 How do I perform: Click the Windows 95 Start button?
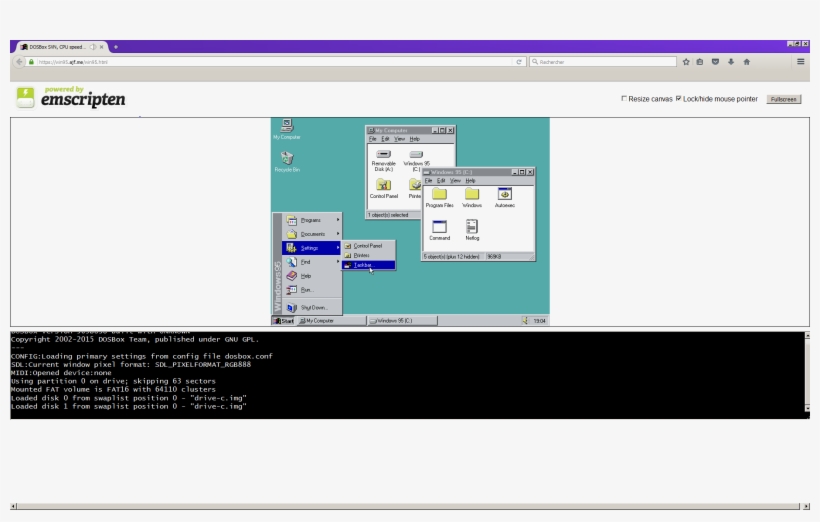(284, 321)
